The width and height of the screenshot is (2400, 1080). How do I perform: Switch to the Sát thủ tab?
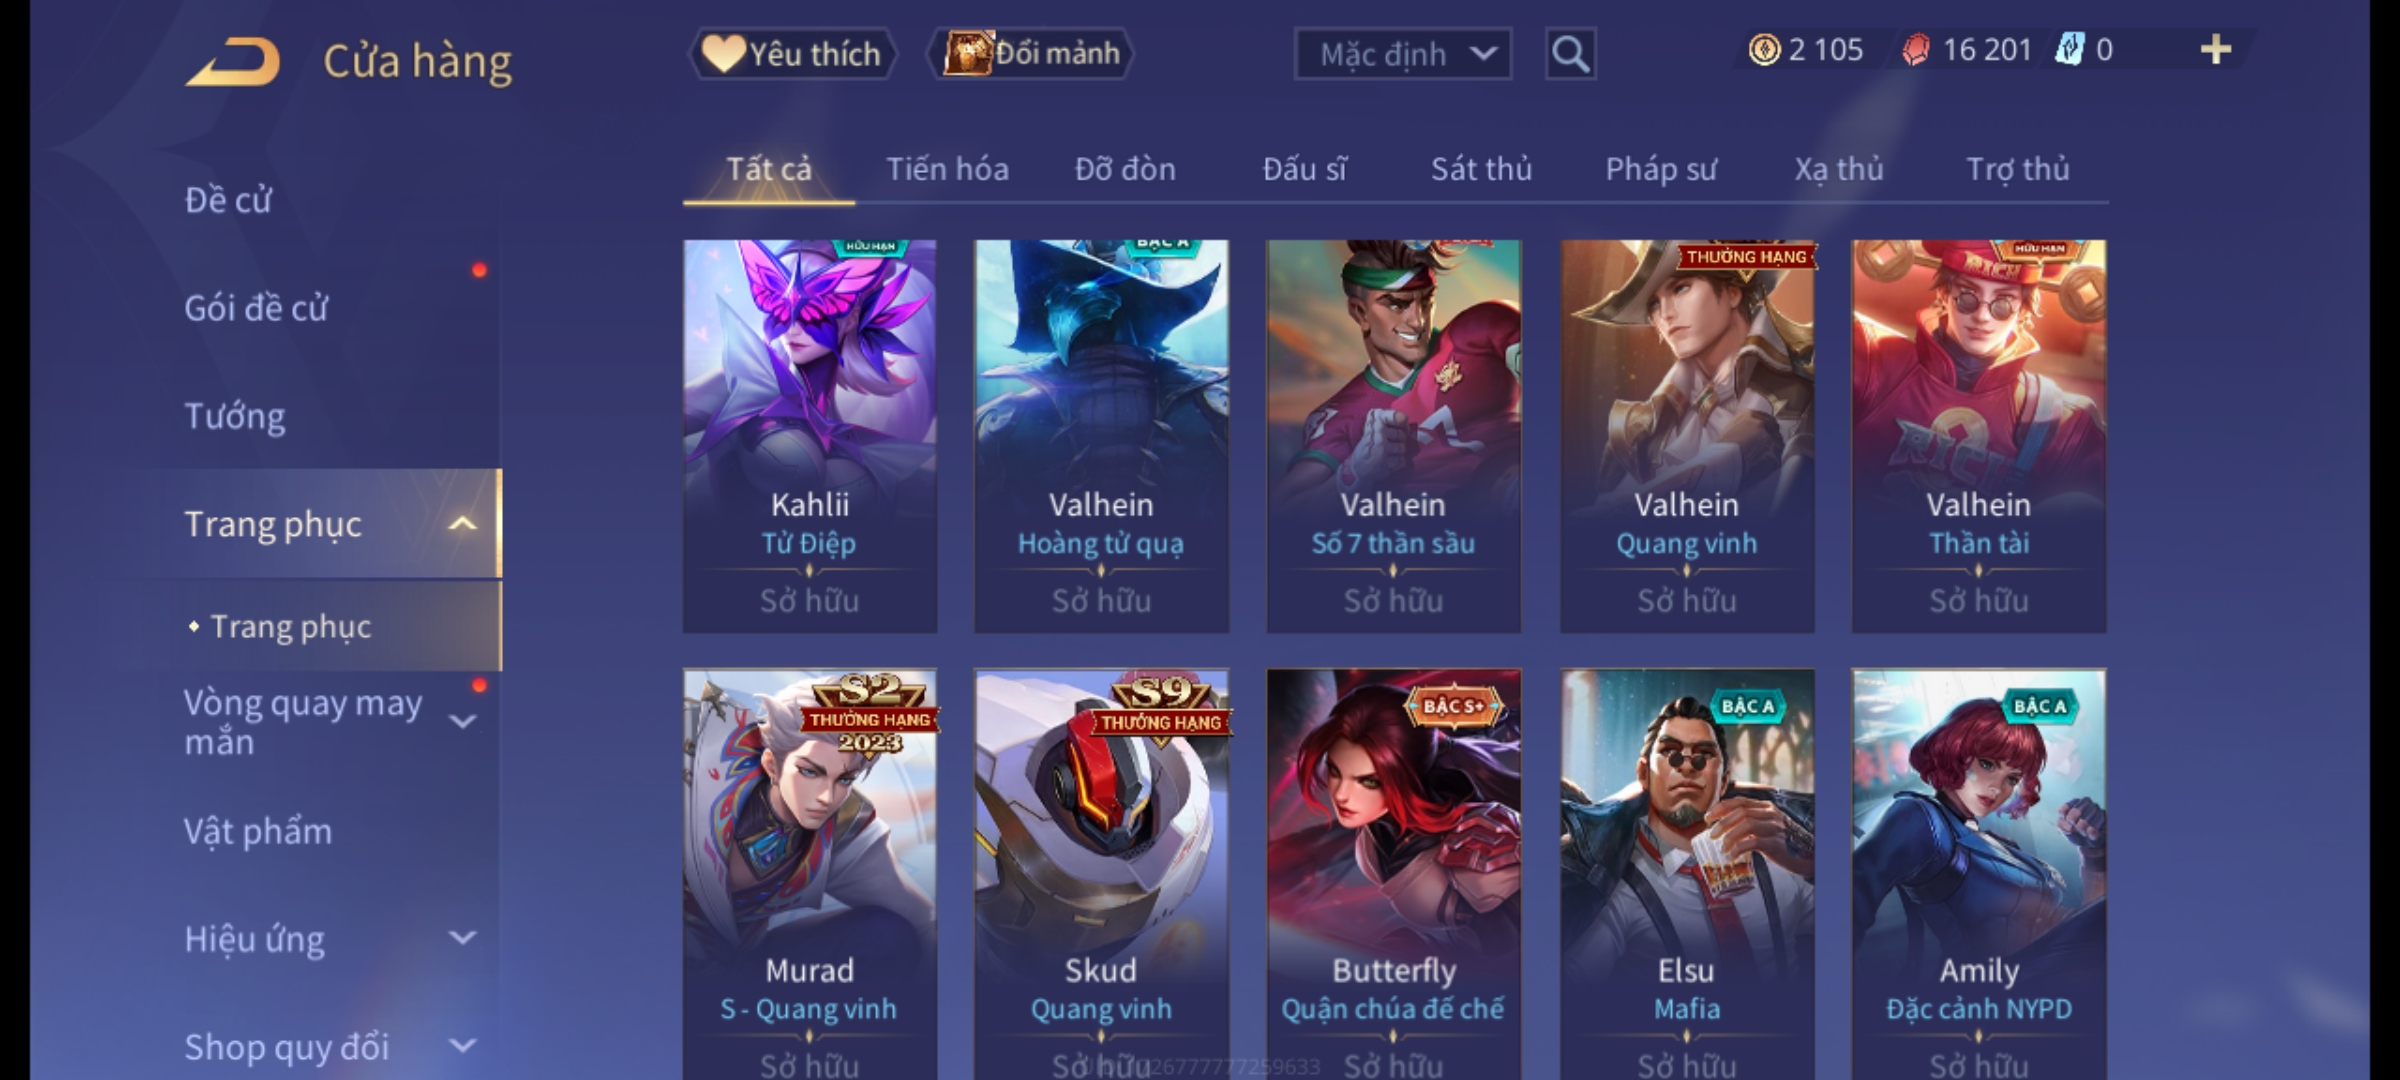coord(1481,169)
